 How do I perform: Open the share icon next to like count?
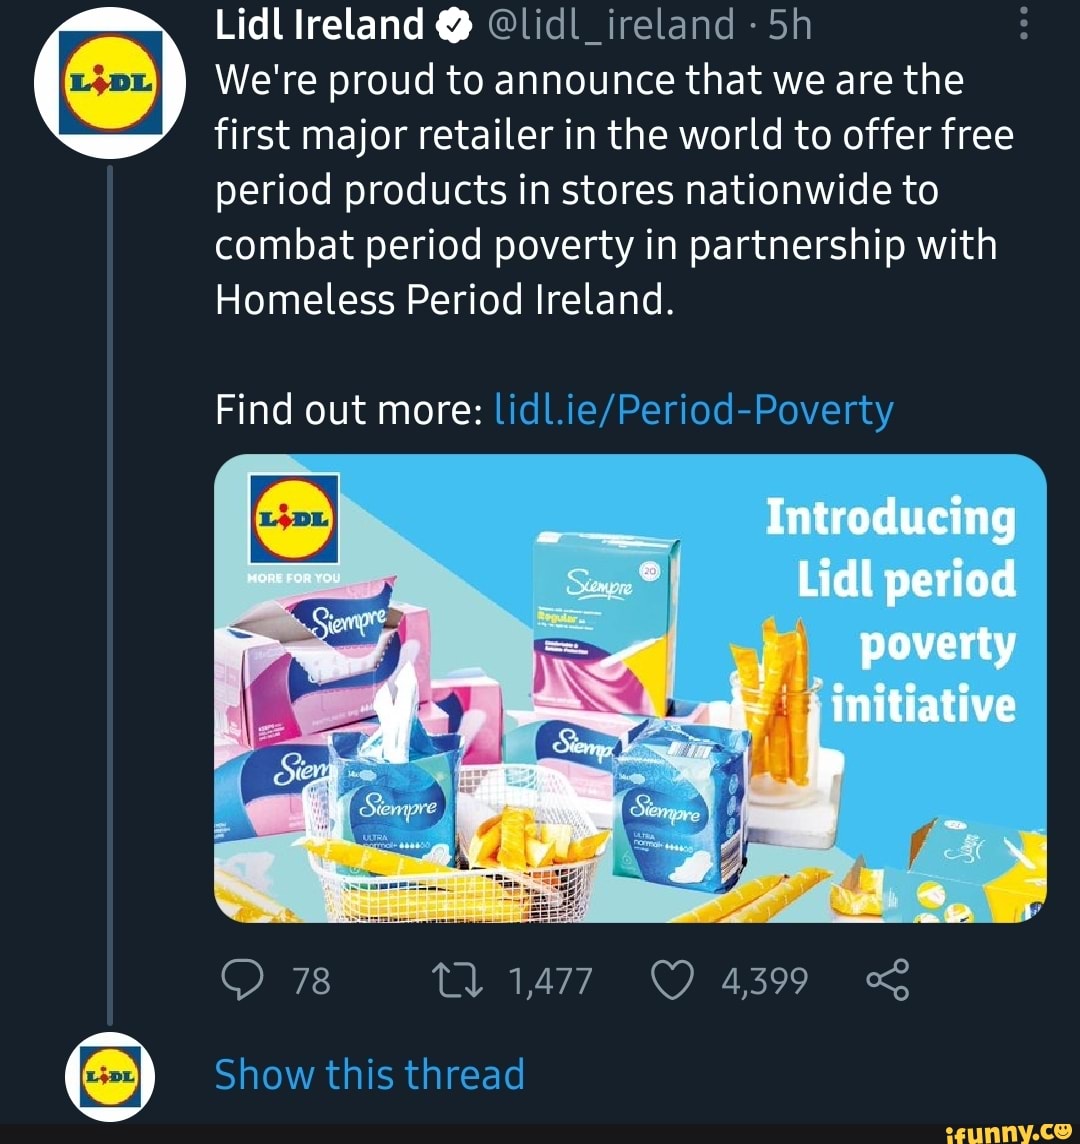[887, 981]
